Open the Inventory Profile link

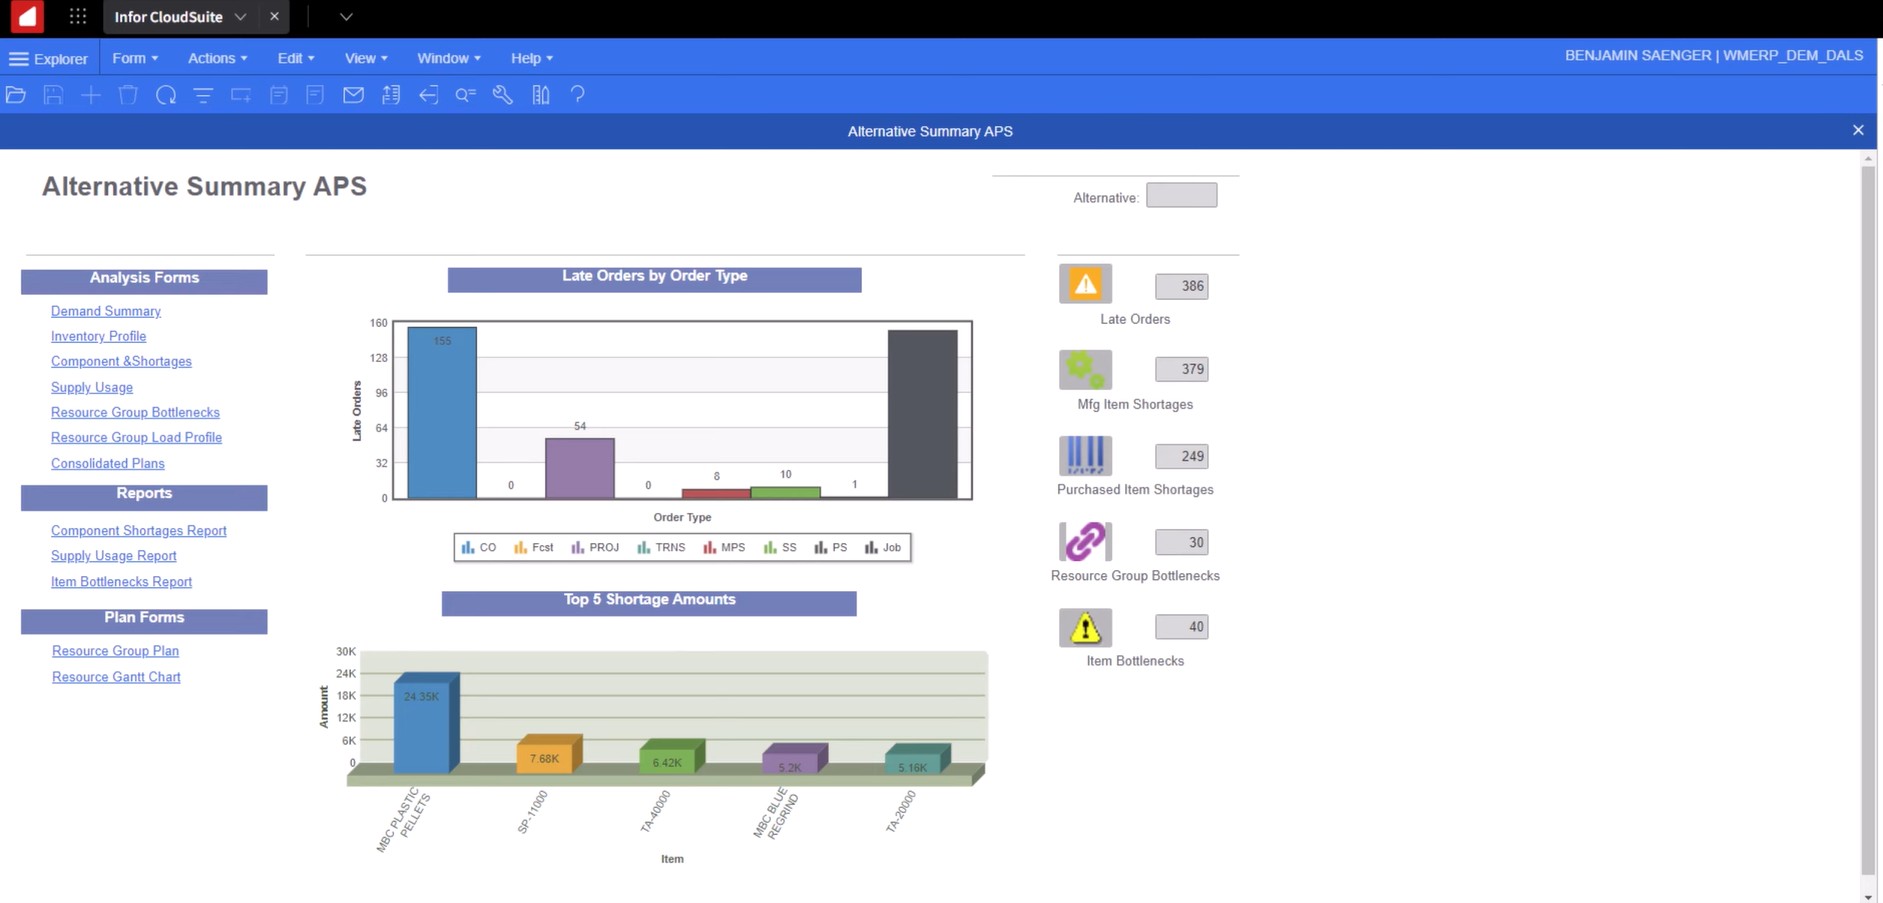(x=99, y=336)
